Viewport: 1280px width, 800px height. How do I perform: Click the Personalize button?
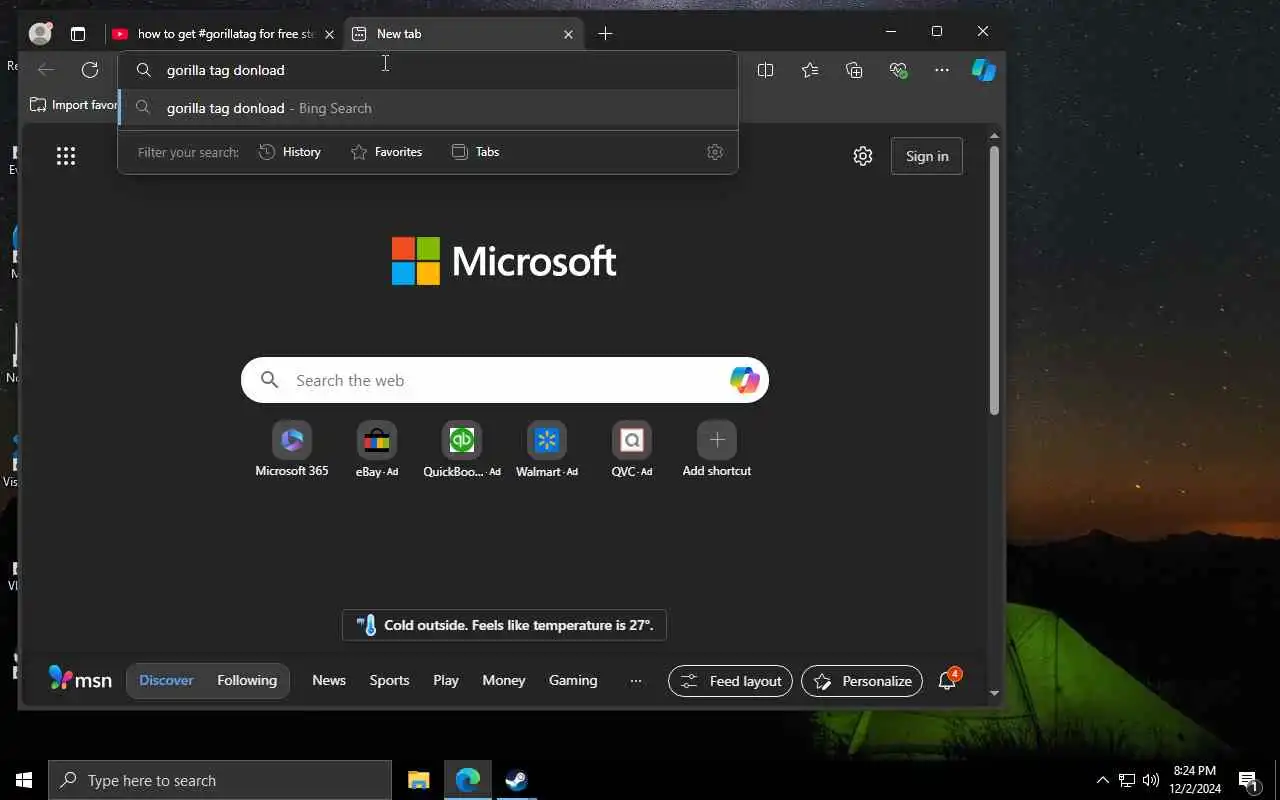pos(862,681)
